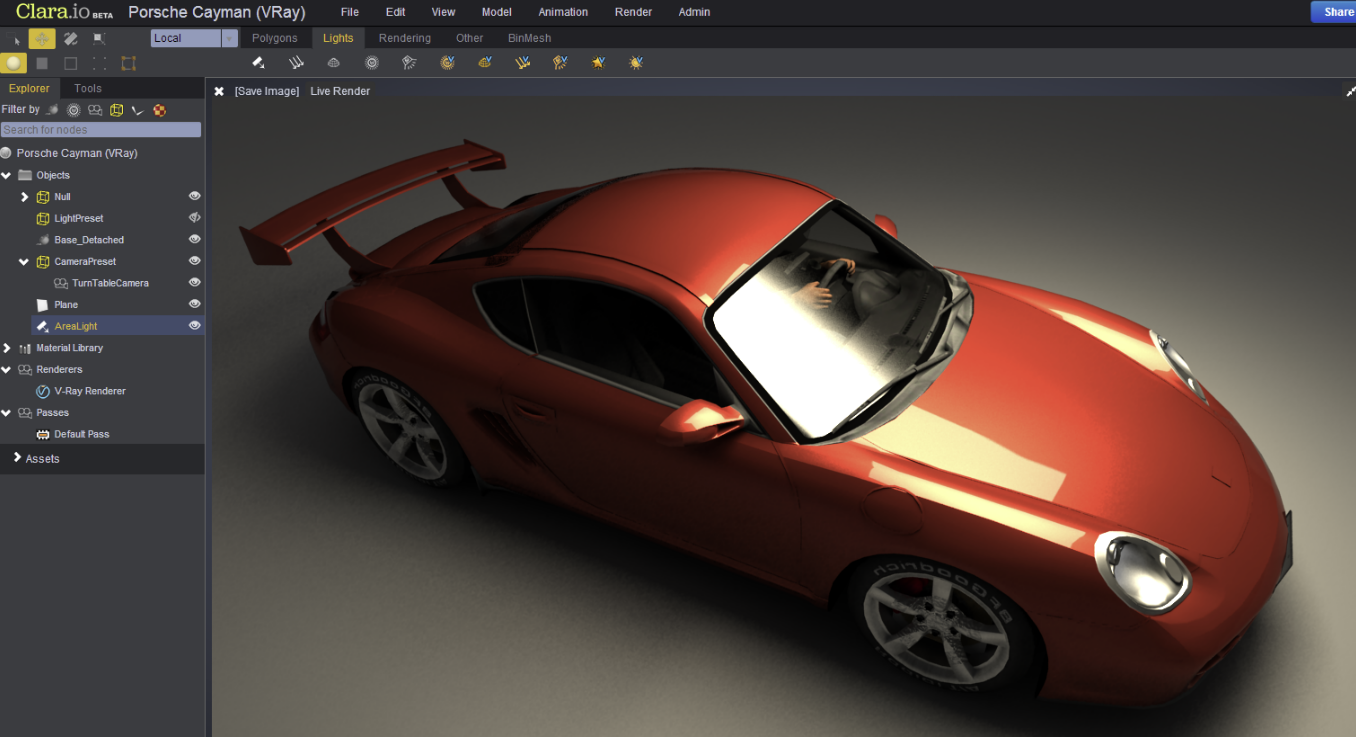Select the Move transform tool

click(42, 39)
